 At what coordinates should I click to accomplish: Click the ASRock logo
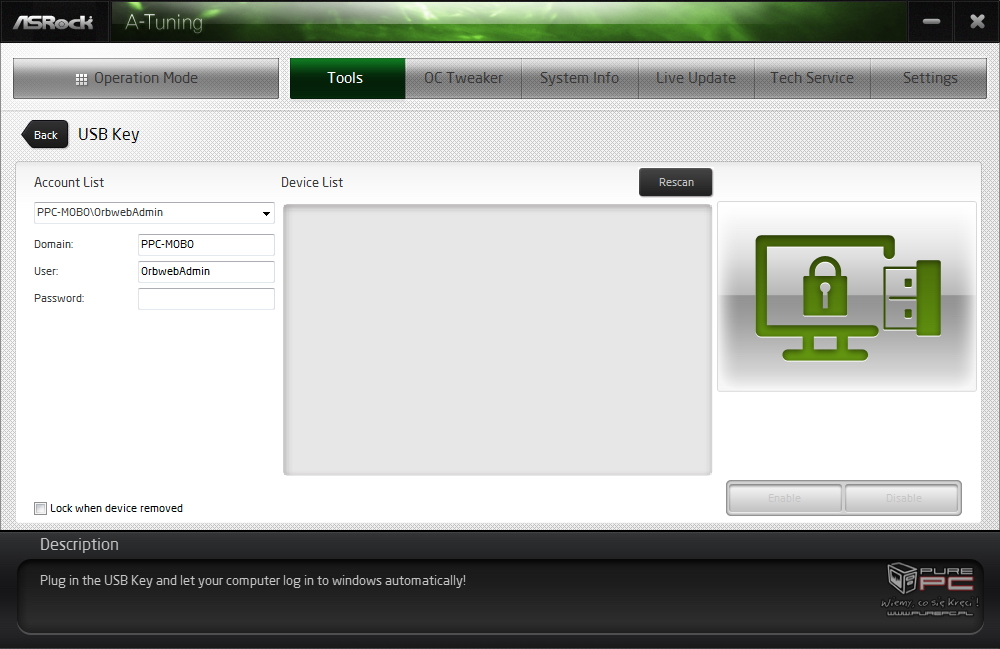coord(54,22)
